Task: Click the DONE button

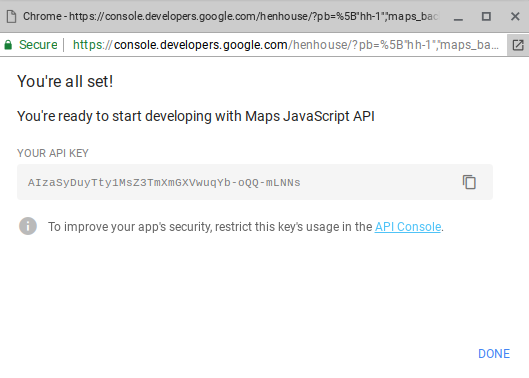Action: pos(494,354)
